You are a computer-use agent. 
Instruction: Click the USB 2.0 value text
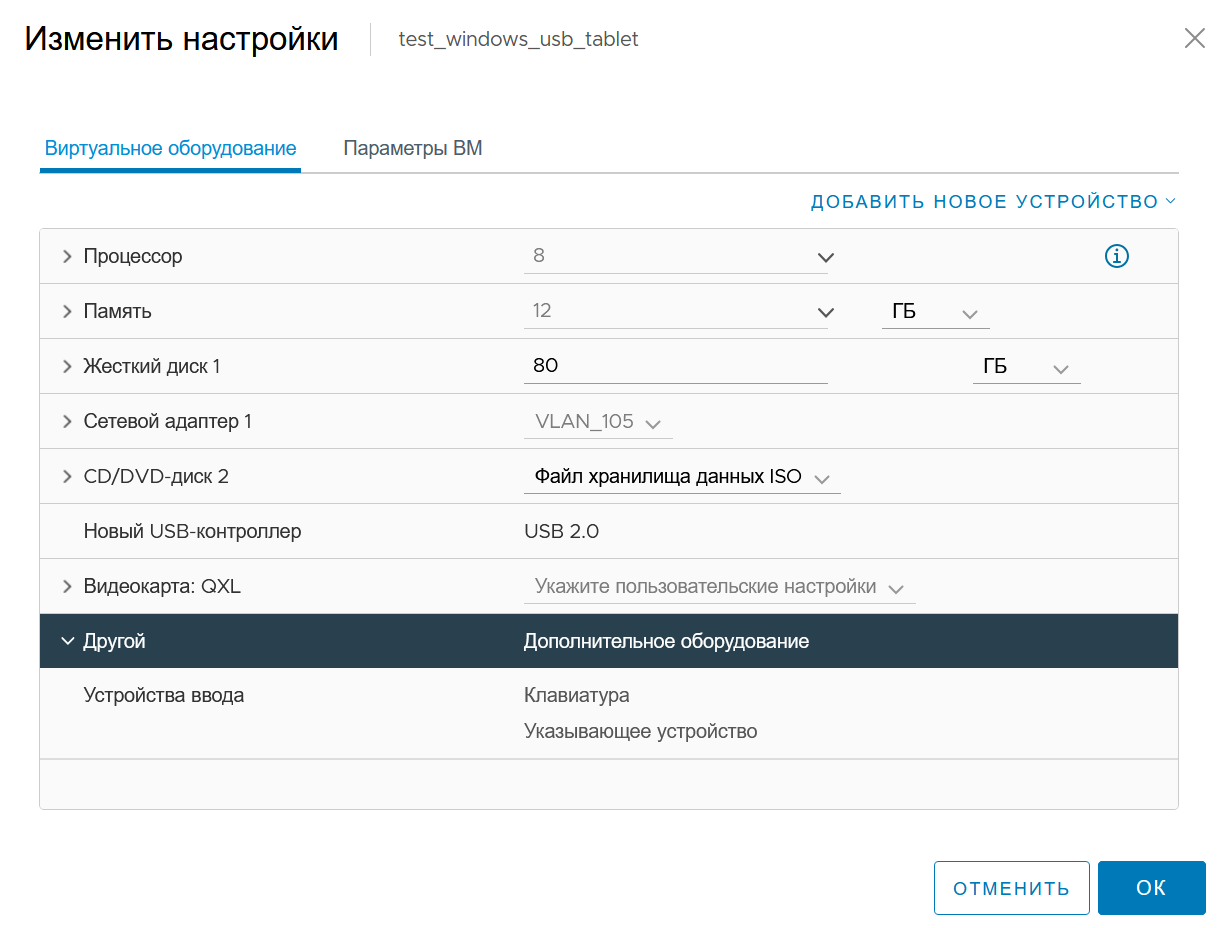click(562, 532)
